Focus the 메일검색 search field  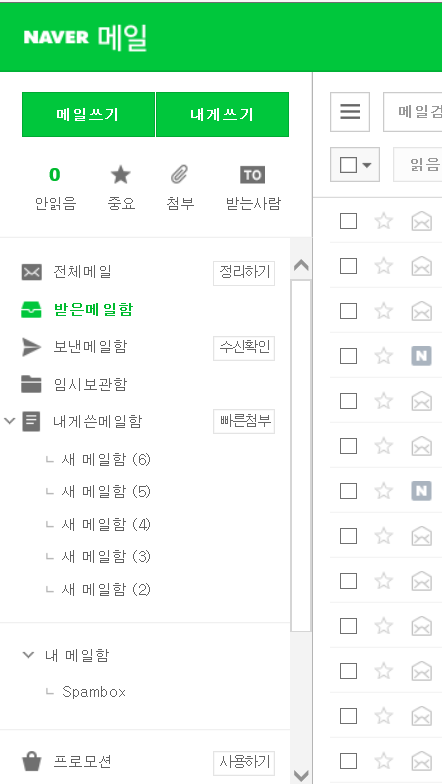(x=413, y=112)
